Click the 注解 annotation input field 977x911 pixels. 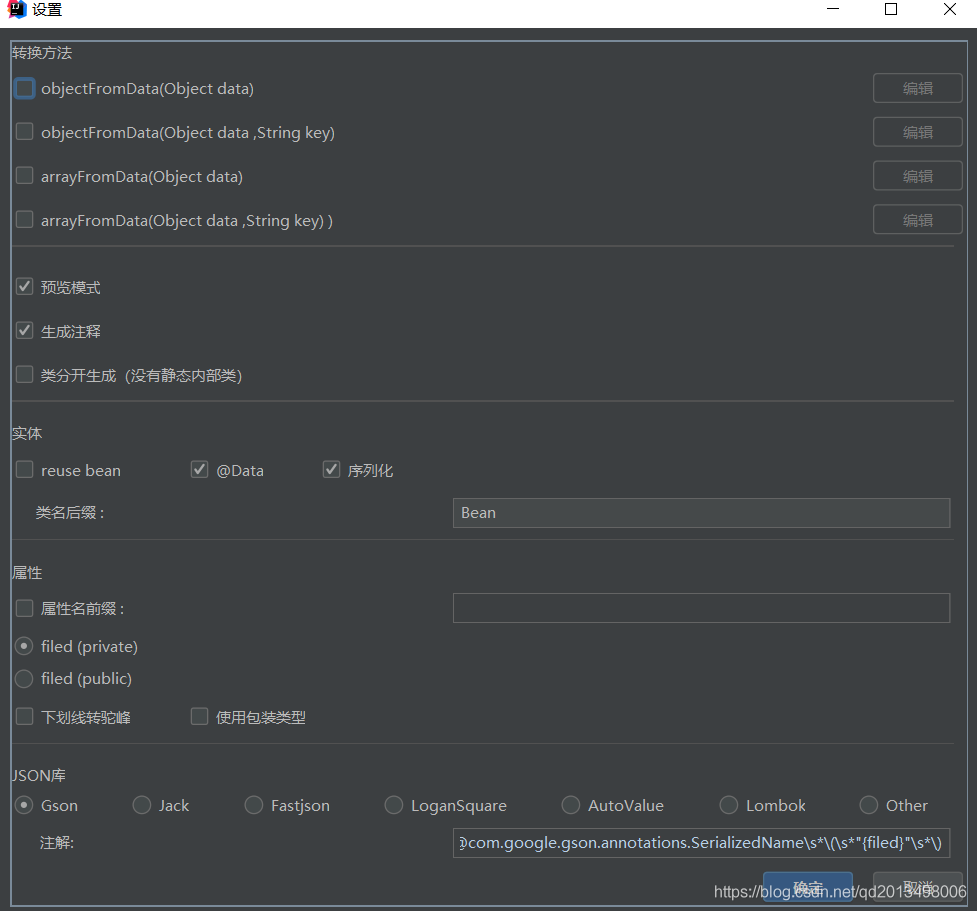click(702, 843)
